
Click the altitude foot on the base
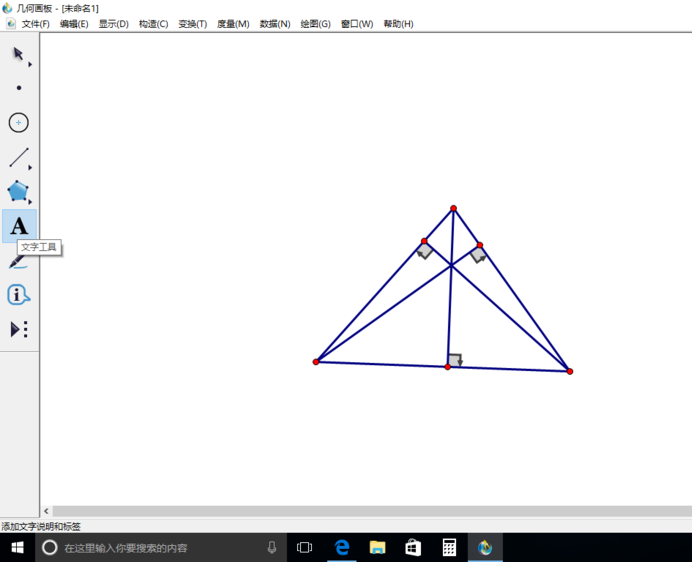click(x=448, y=367)
